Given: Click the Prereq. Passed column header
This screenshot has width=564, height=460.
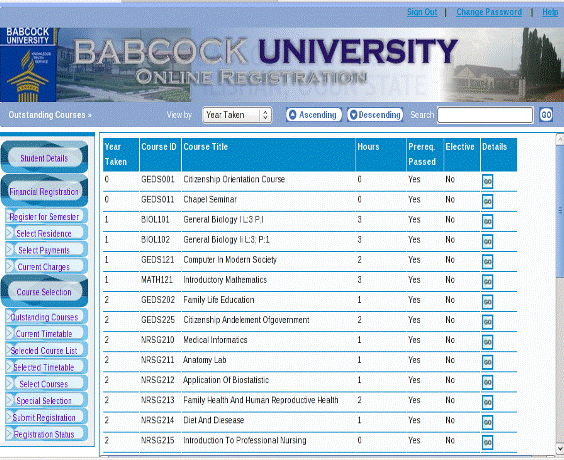Looking at the screenshot, I should [425, 154].
